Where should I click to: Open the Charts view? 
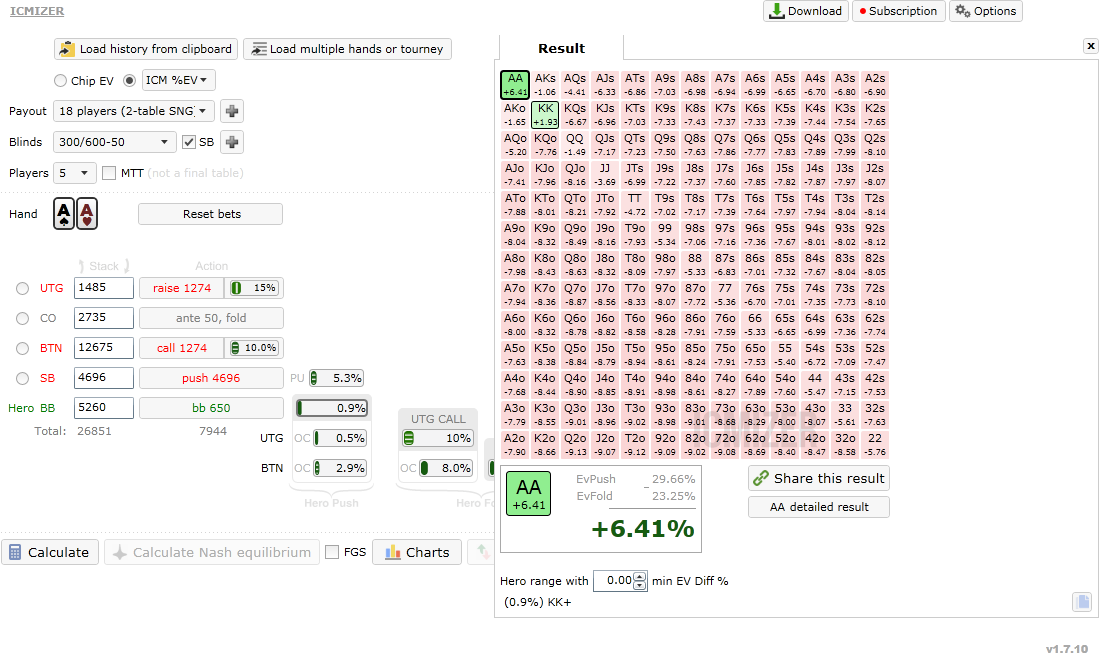click(x=417, y=552)
